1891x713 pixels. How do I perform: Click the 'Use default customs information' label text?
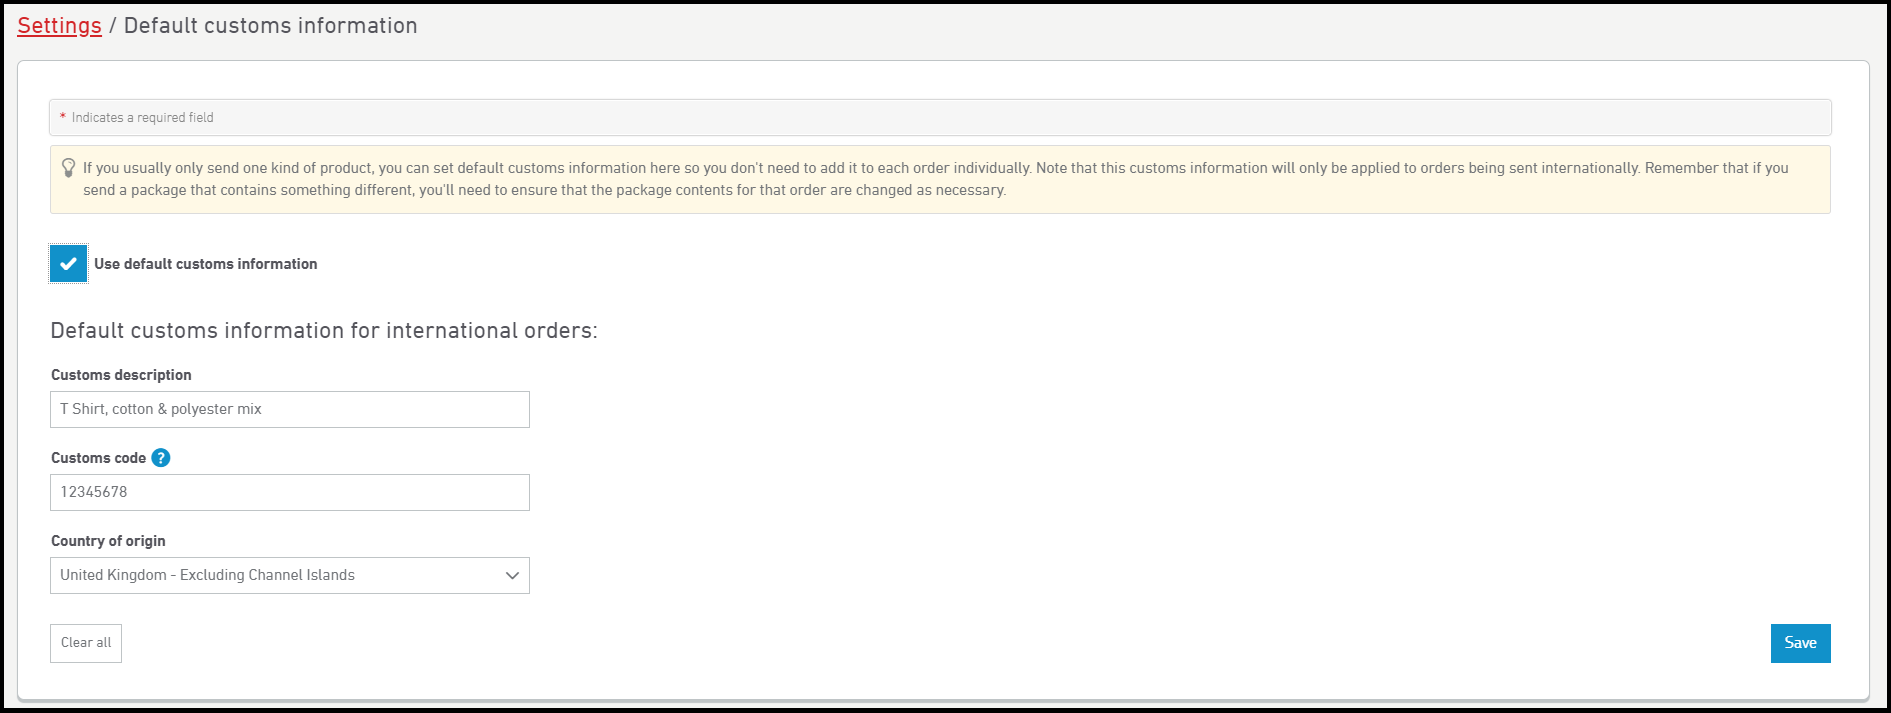(x=206, y=264)
